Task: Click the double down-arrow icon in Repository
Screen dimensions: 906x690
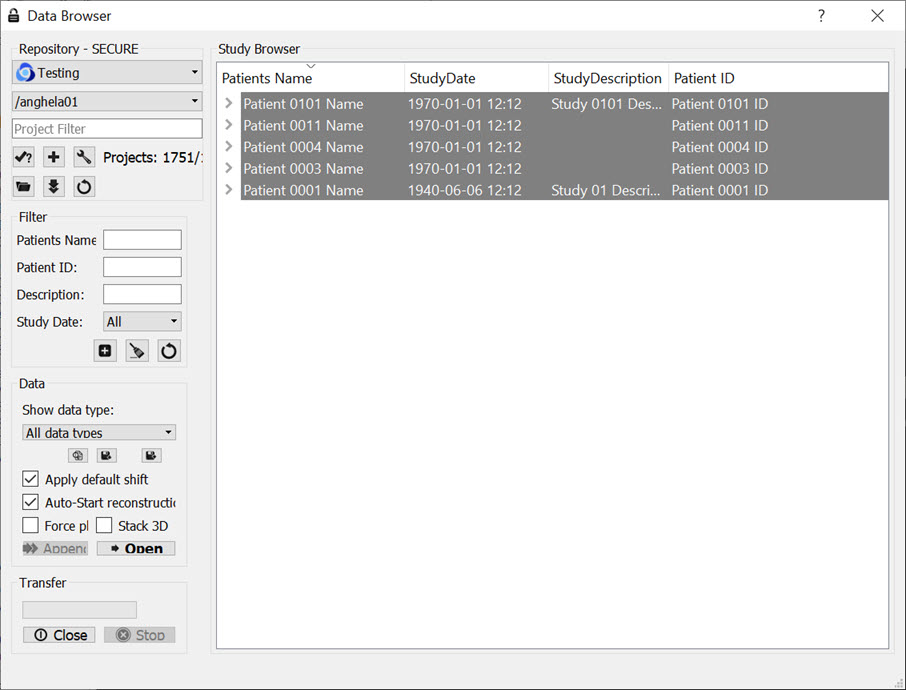Action: click(54, 186)
